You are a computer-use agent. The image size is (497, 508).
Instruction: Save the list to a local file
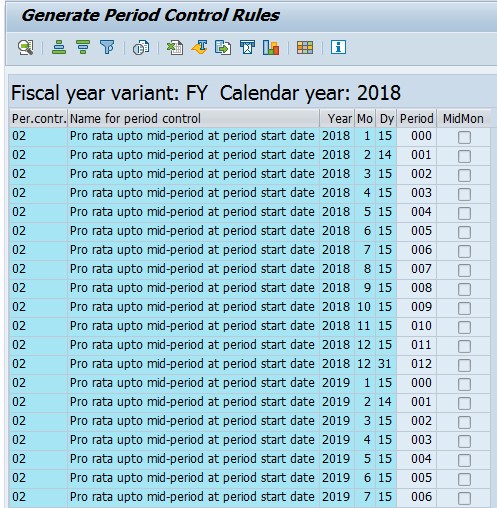[x=223, y=48]
